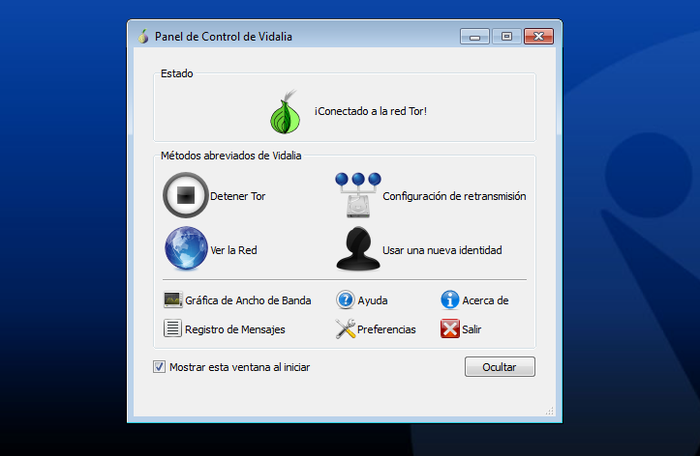
Task: Click the window resize grip corner
Action: tap(550, 411)
